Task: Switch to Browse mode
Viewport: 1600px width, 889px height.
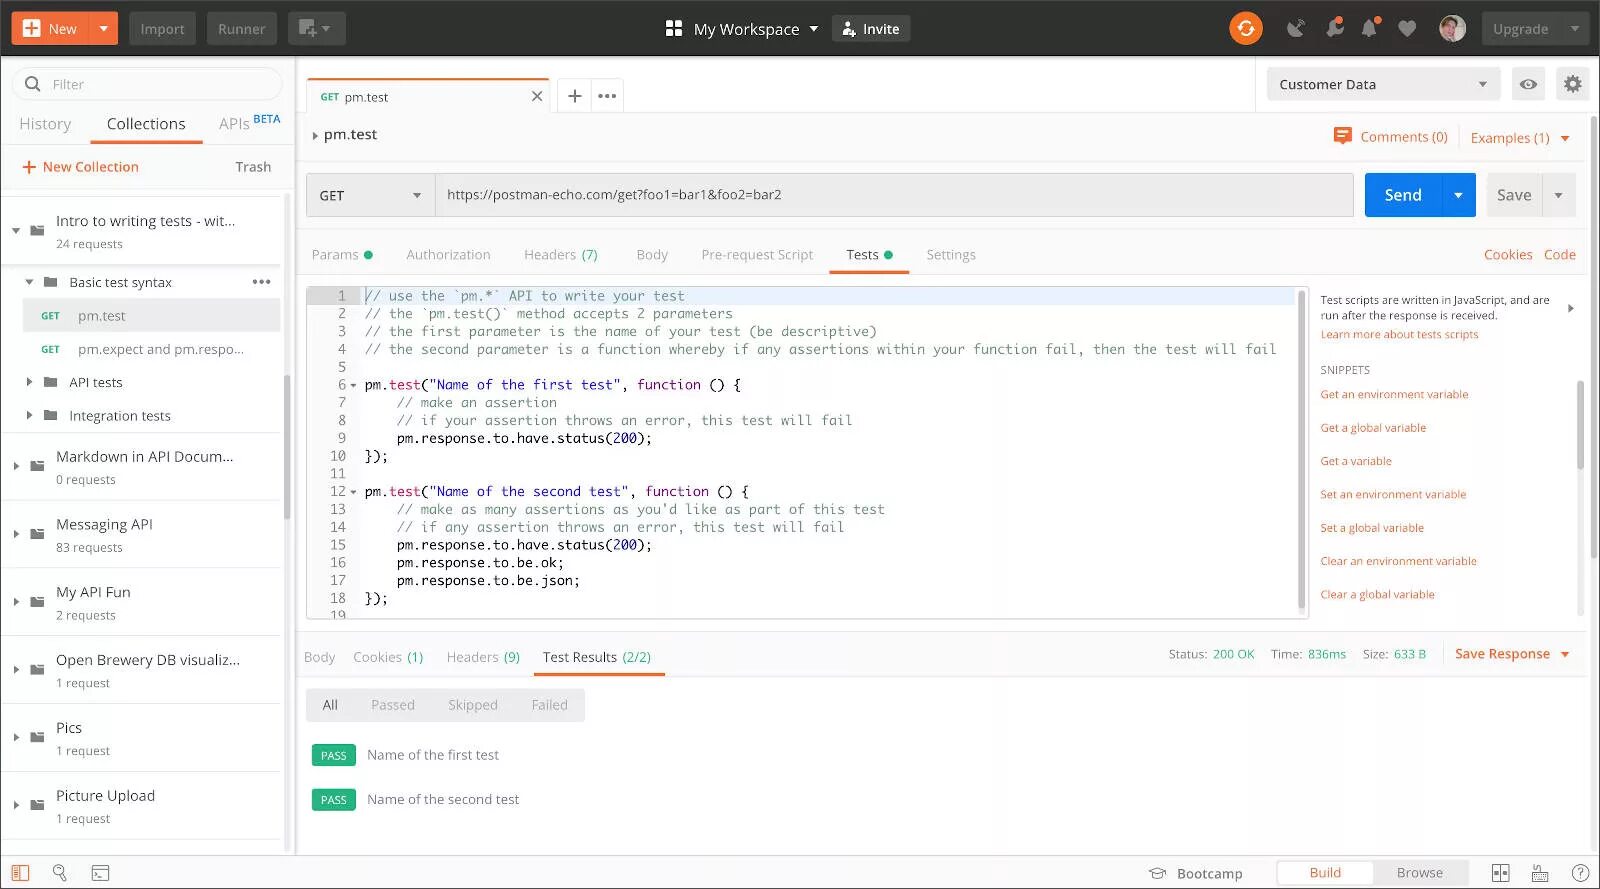Action: pos(1420,873)
